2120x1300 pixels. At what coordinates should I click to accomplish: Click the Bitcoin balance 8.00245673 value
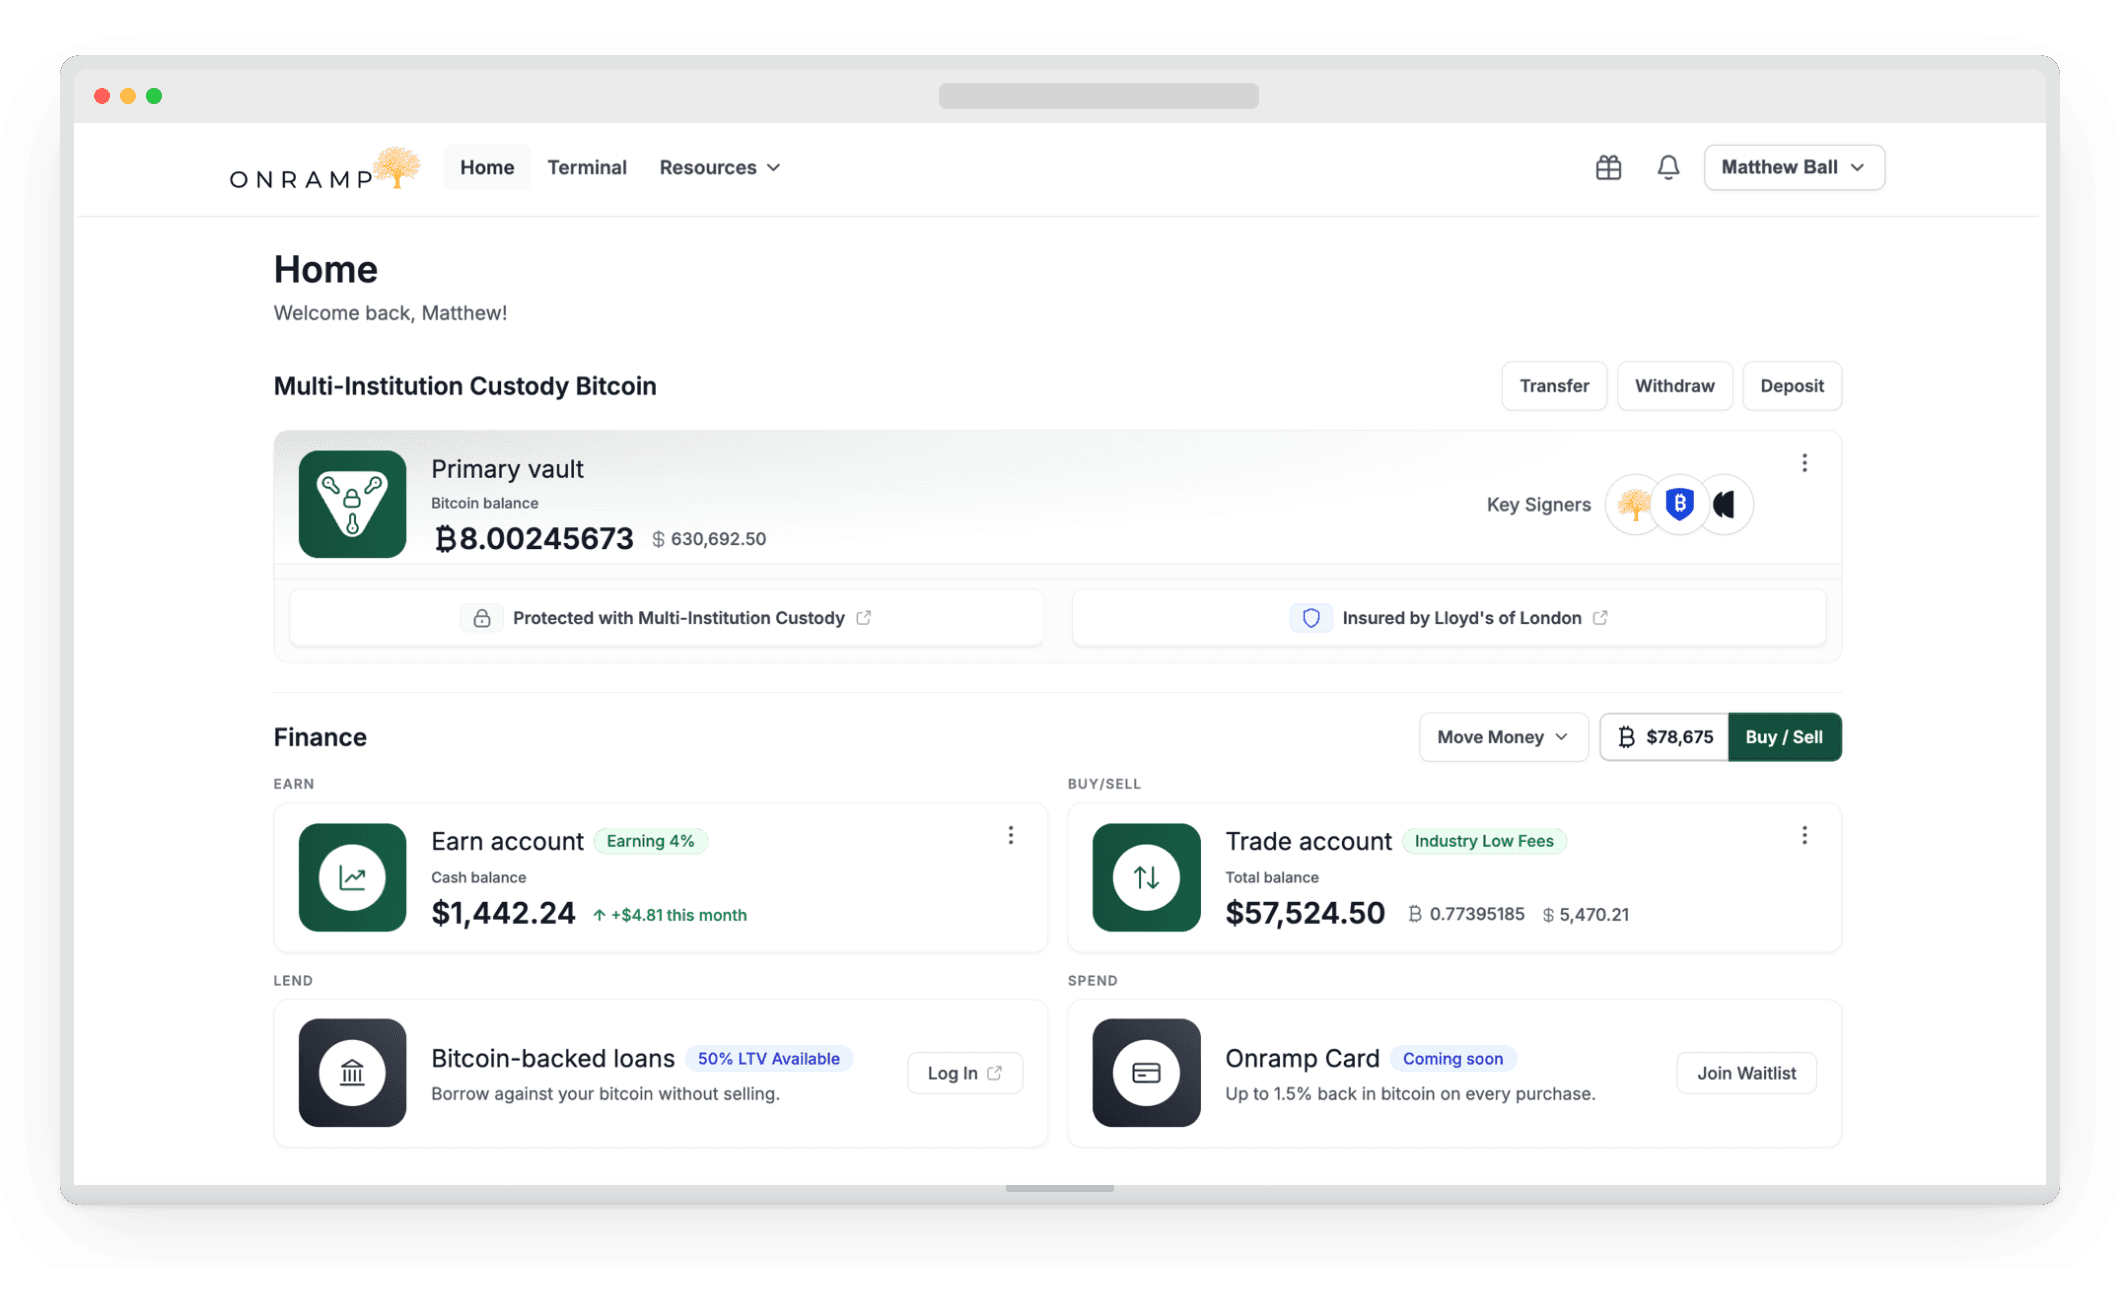tap(534, 539)
